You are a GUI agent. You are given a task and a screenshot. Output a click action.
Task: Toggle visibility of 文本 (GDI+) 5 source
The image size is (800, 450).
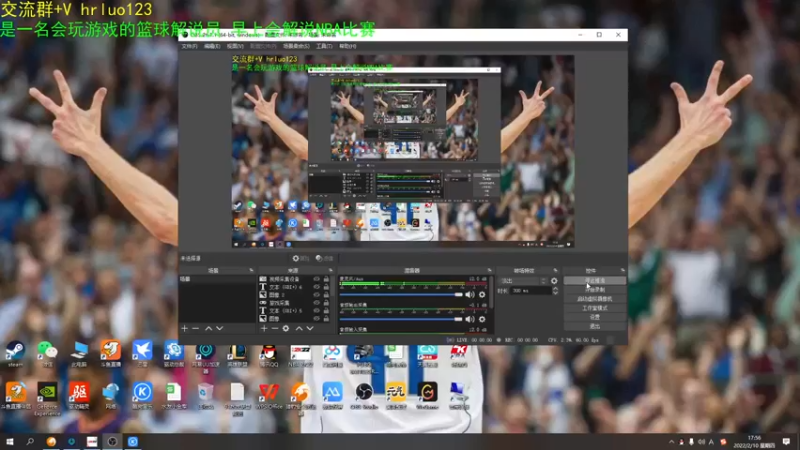pyautogui.click(x=316, y=310)
